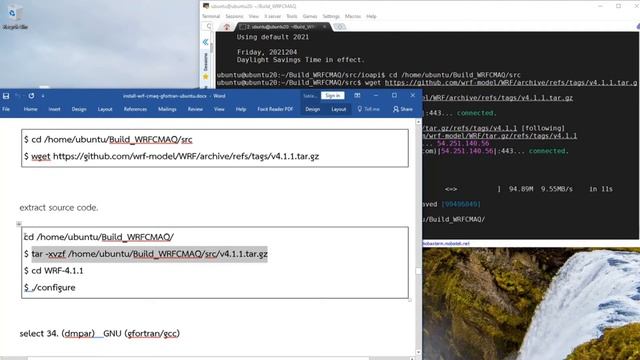Open the View menu in MobaXterm
640x360 pixels.
(253, 16)
